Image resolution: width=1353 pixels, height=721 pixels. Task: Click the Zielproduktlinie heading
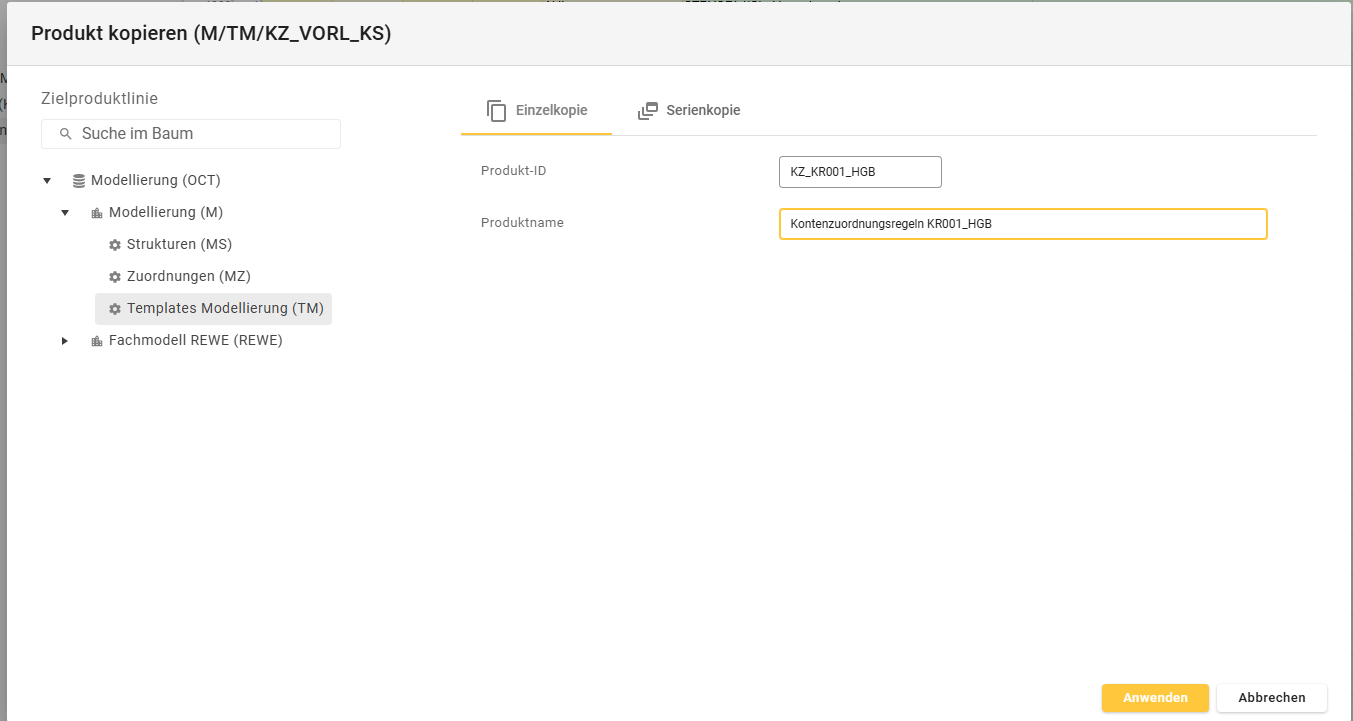(100, 98)
